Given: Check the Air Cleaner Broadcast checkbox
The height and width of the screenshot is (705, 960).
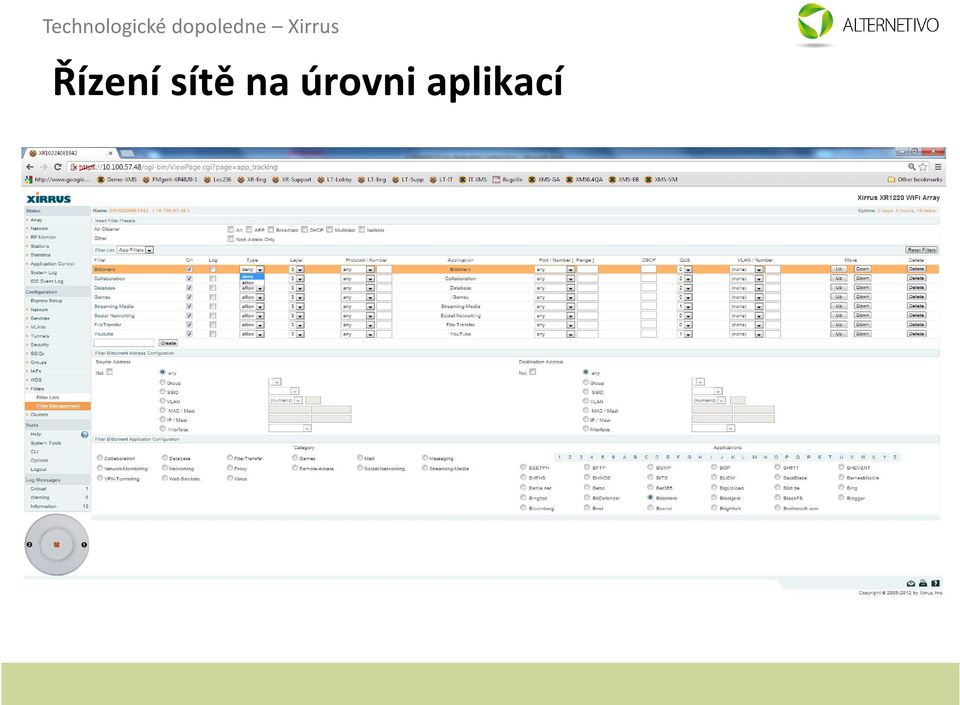Looking at the screenshot, I should point(271,230).
